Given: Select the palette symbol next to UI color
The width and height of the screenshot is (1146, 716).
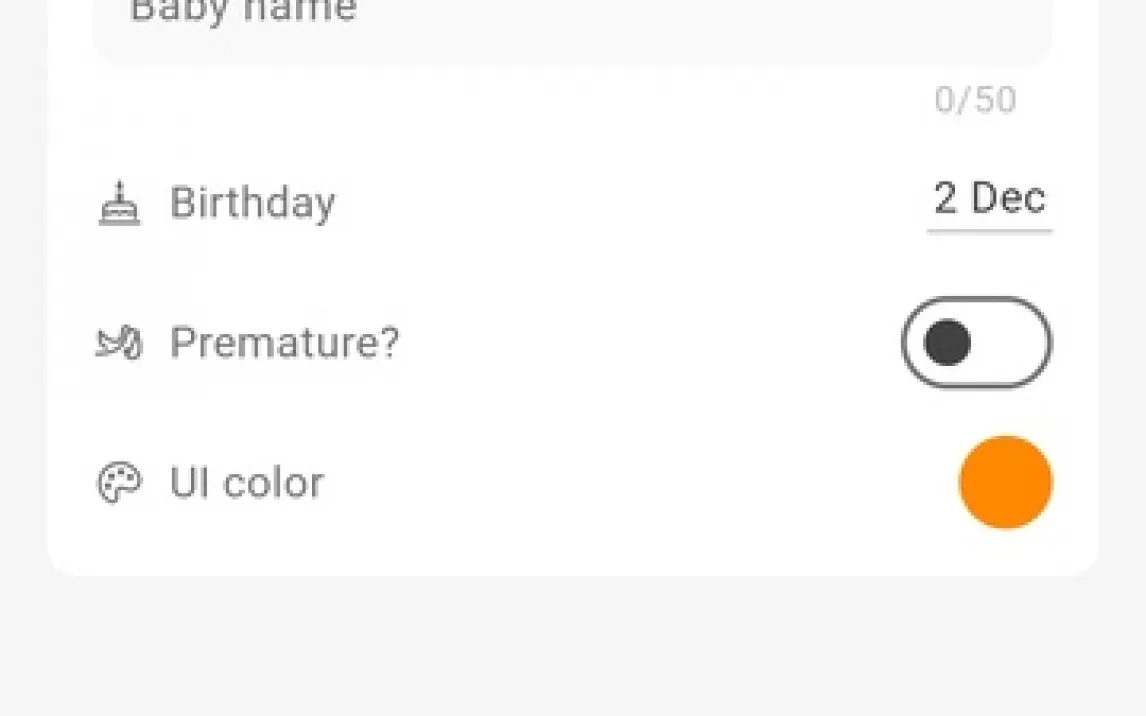Looking at the screenshot, I should pyautogui.click(x=119, y=483).
